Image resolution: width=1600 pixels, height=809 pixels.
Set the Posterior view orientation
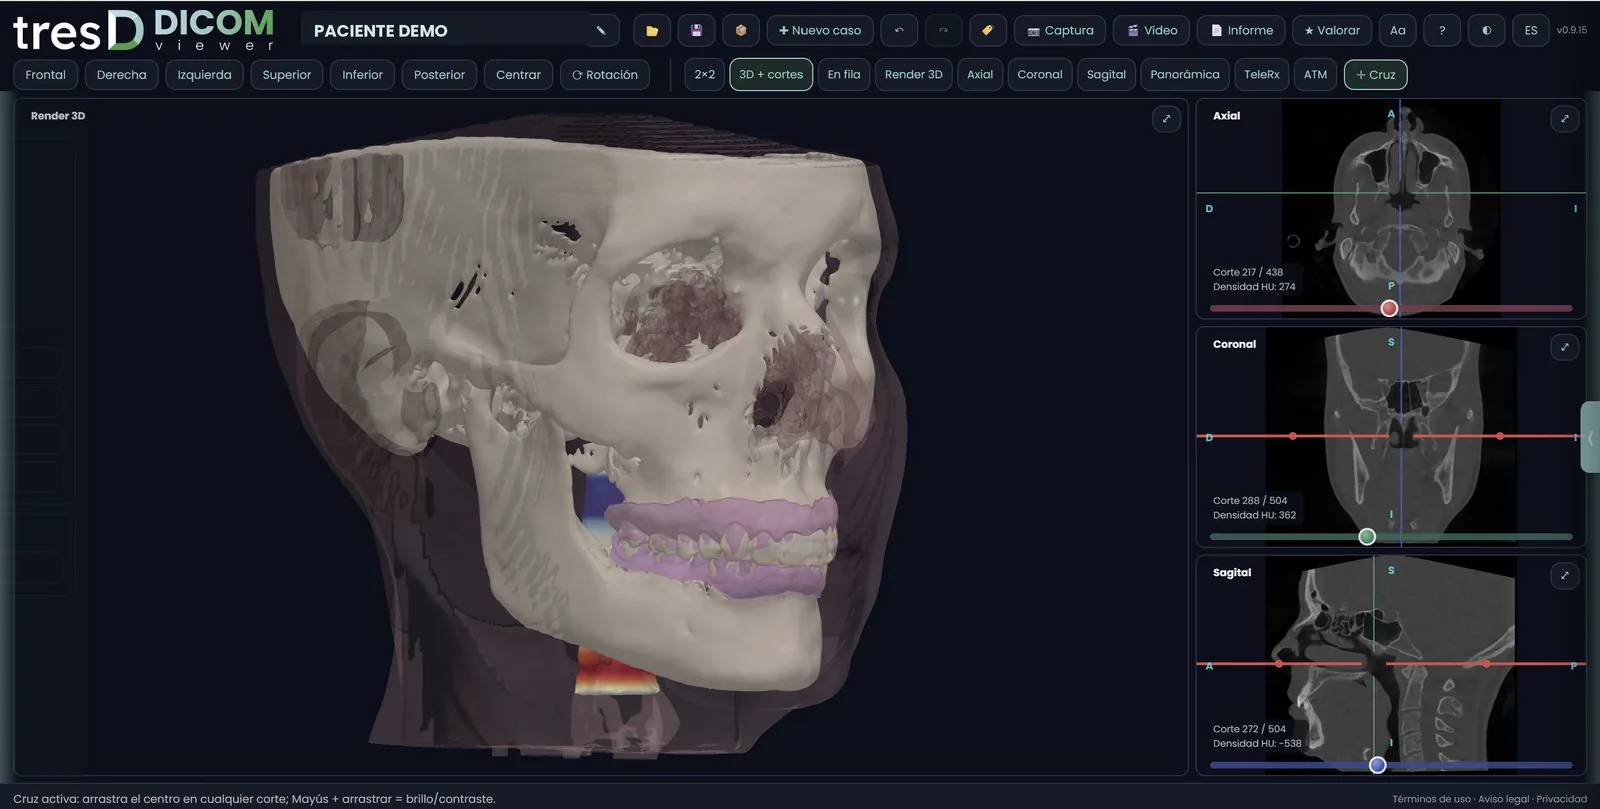pos(439,74)
